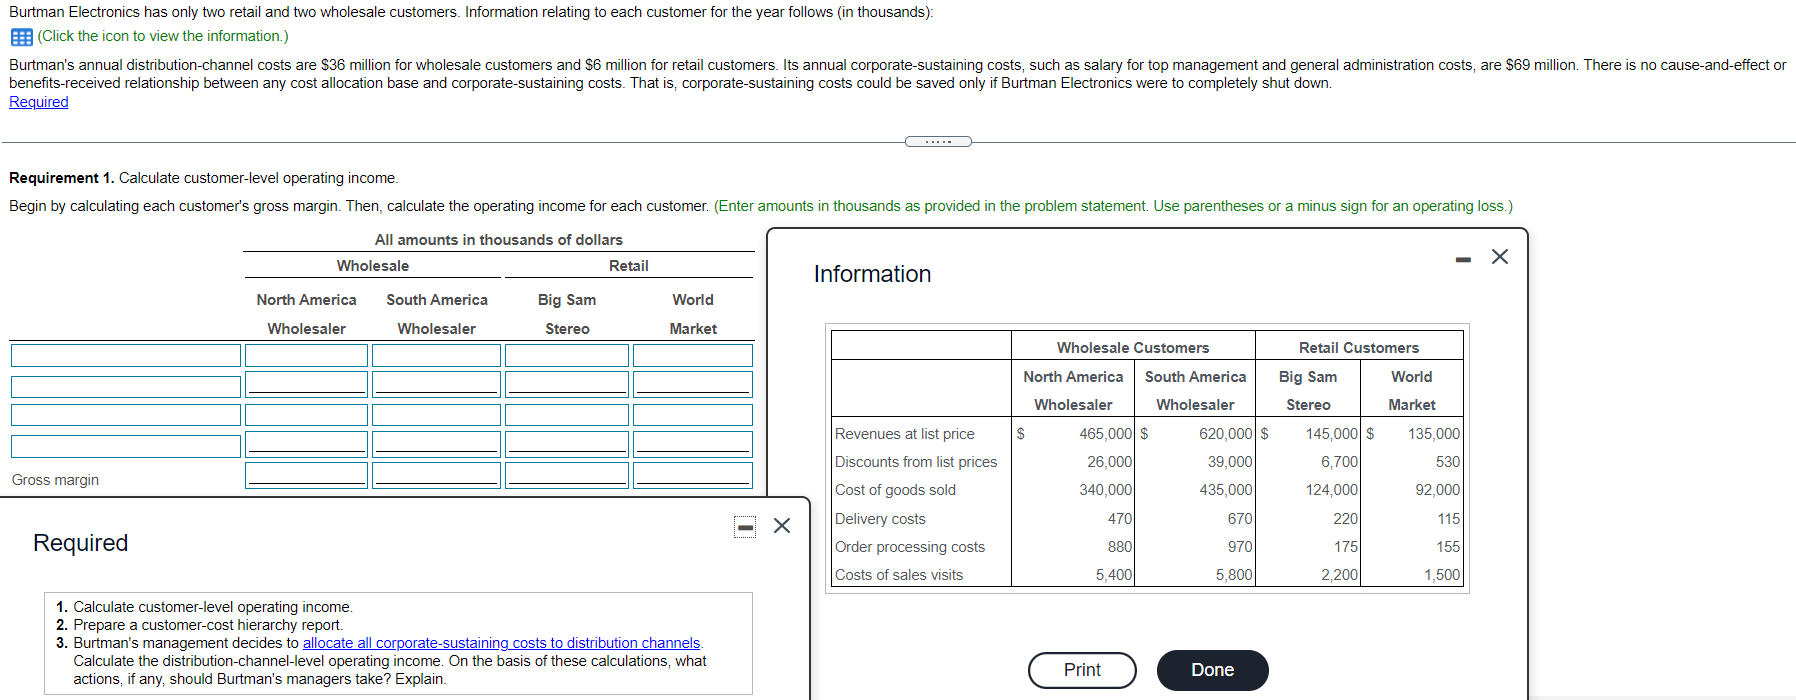Select third row Big Sam Stereo field
The width and height of the screenshot is (1796, 700).
coord(567,415)
